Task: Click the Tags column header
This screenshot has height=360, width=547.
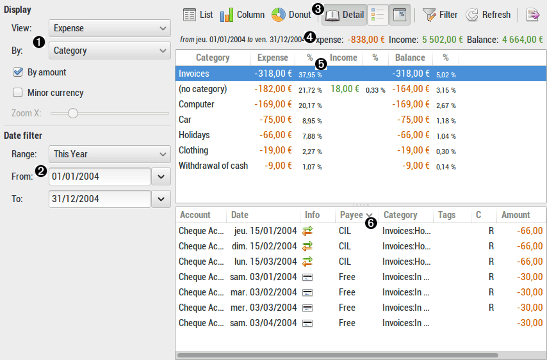Action: coord(452,215)
